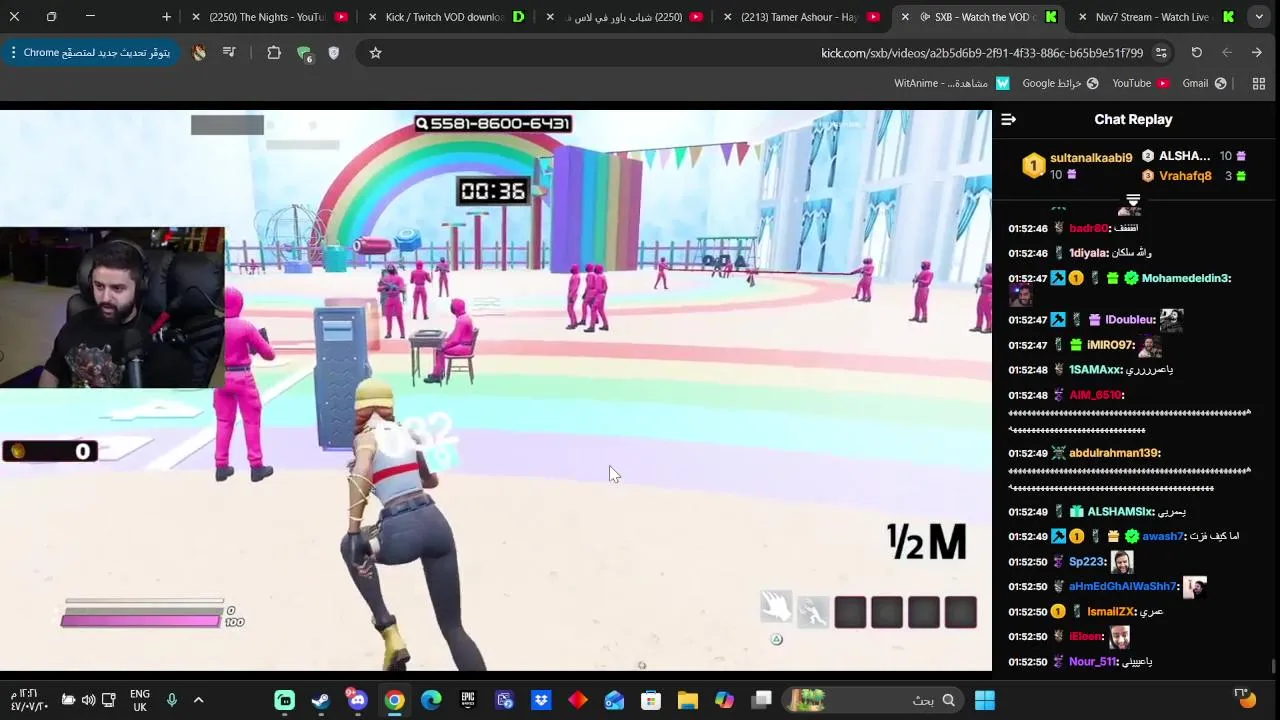The image size is (1280, 720).
Task: Close the Tamer Ashour tab
Action: (x=727, y=17)
